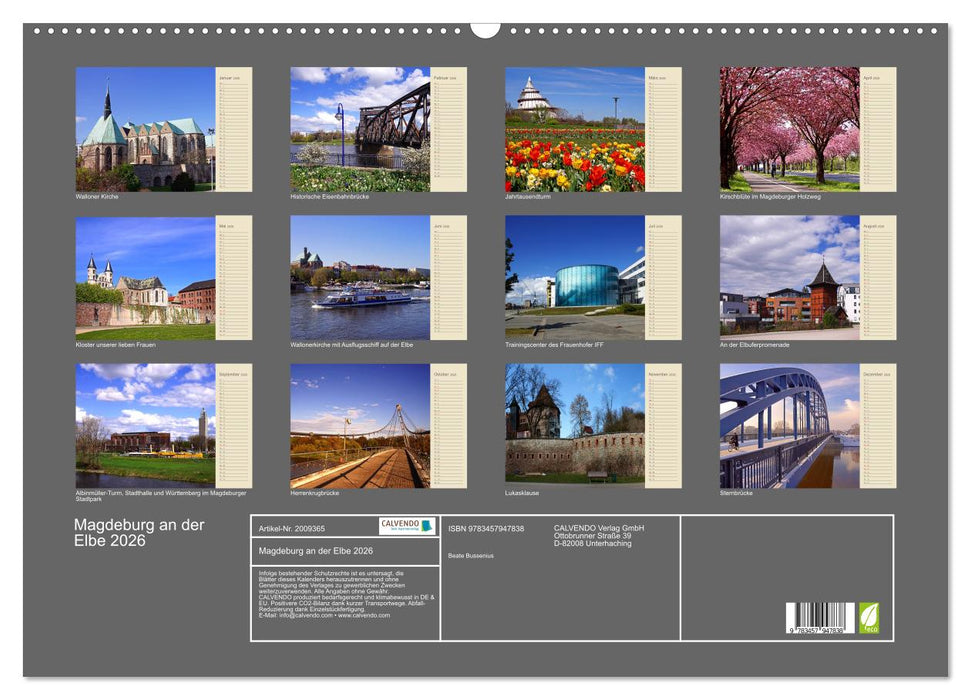Screen dimensions: 971x700
Task: Click the Artikel-Nr. 2009365 text
Action: pyautogui.click(x=292, y=528)
